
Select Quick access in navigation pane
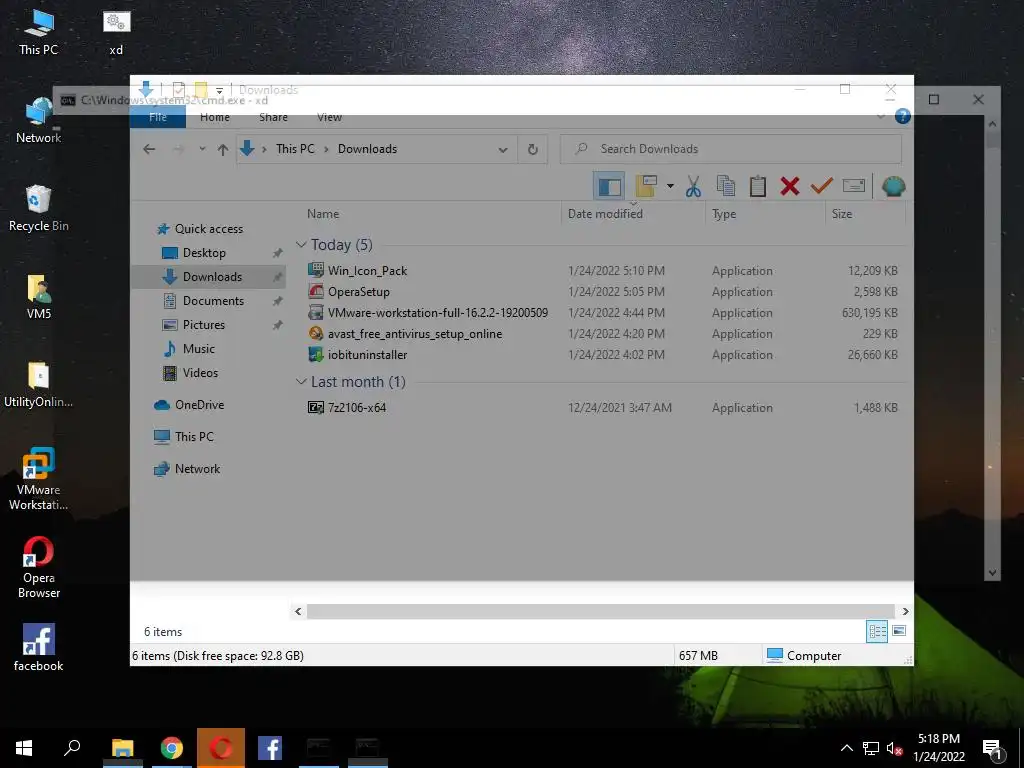pos(208,229)
